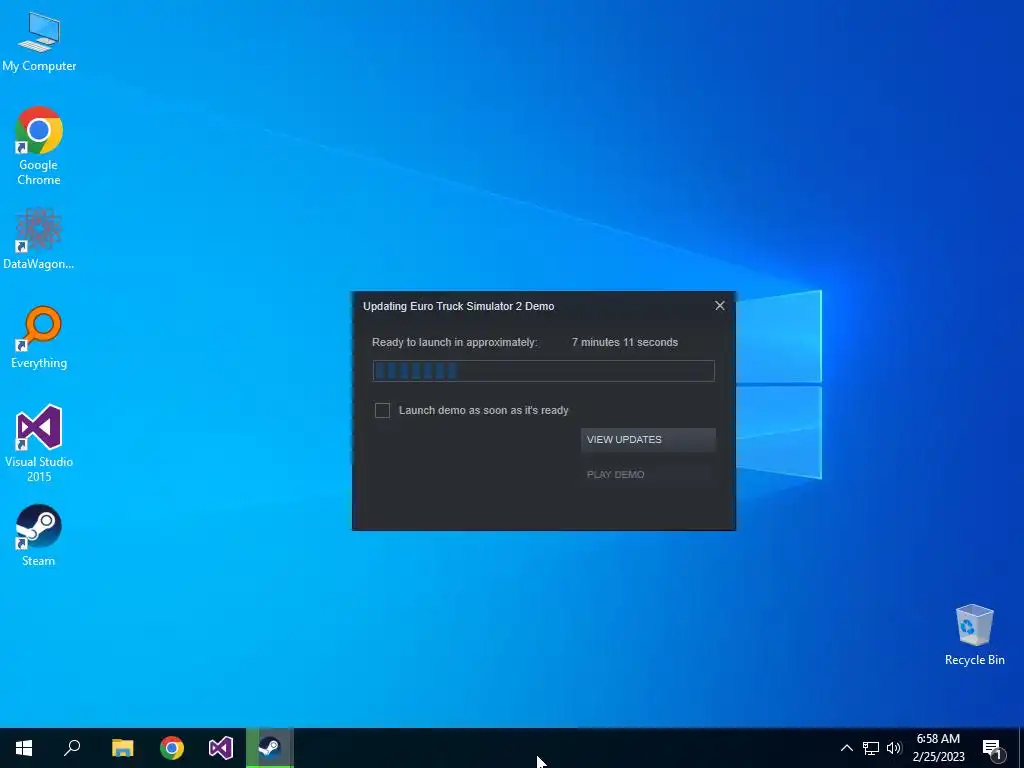This screenshot has height=768, width=1024.
Task: Open the Recycle Bin
Action: [974, 635]
